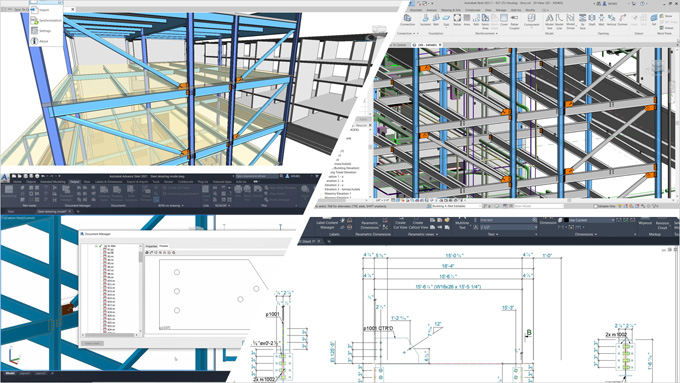Open the Start file tab

click(x=10, y=212)
